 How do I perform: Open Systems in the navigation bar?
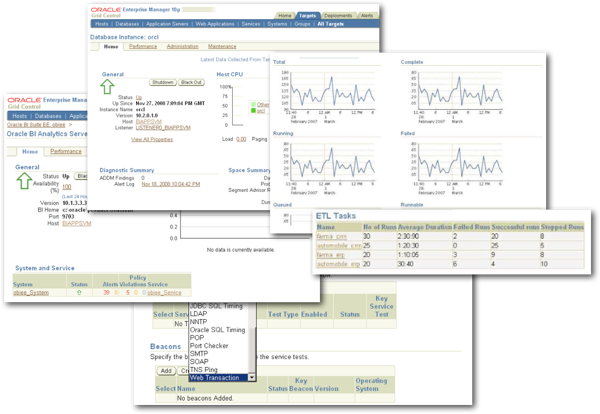point(277,24)
